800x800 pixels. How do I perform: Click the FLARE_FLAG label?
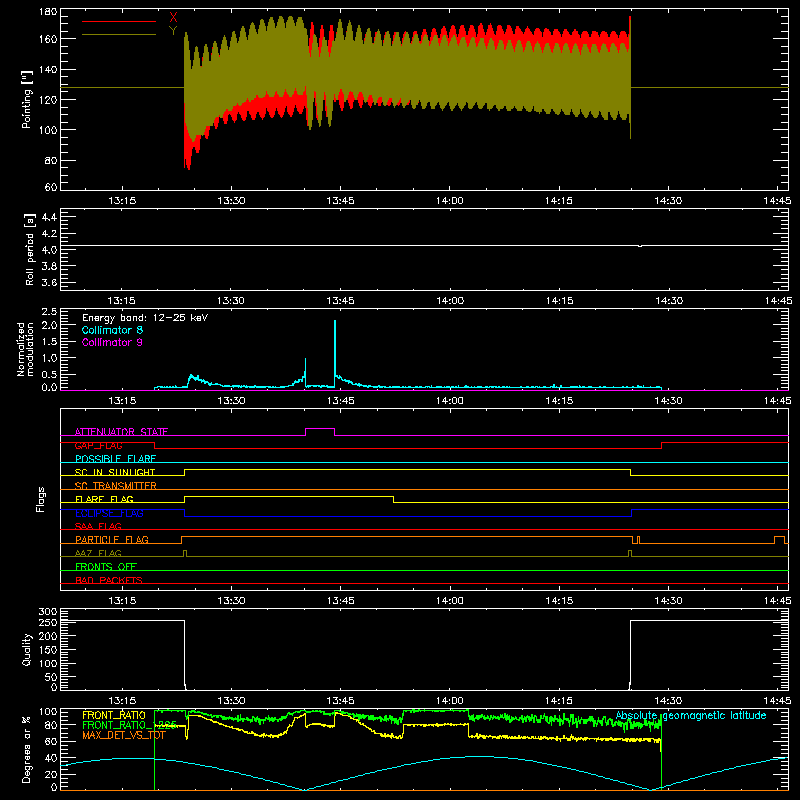pos(104,499)
